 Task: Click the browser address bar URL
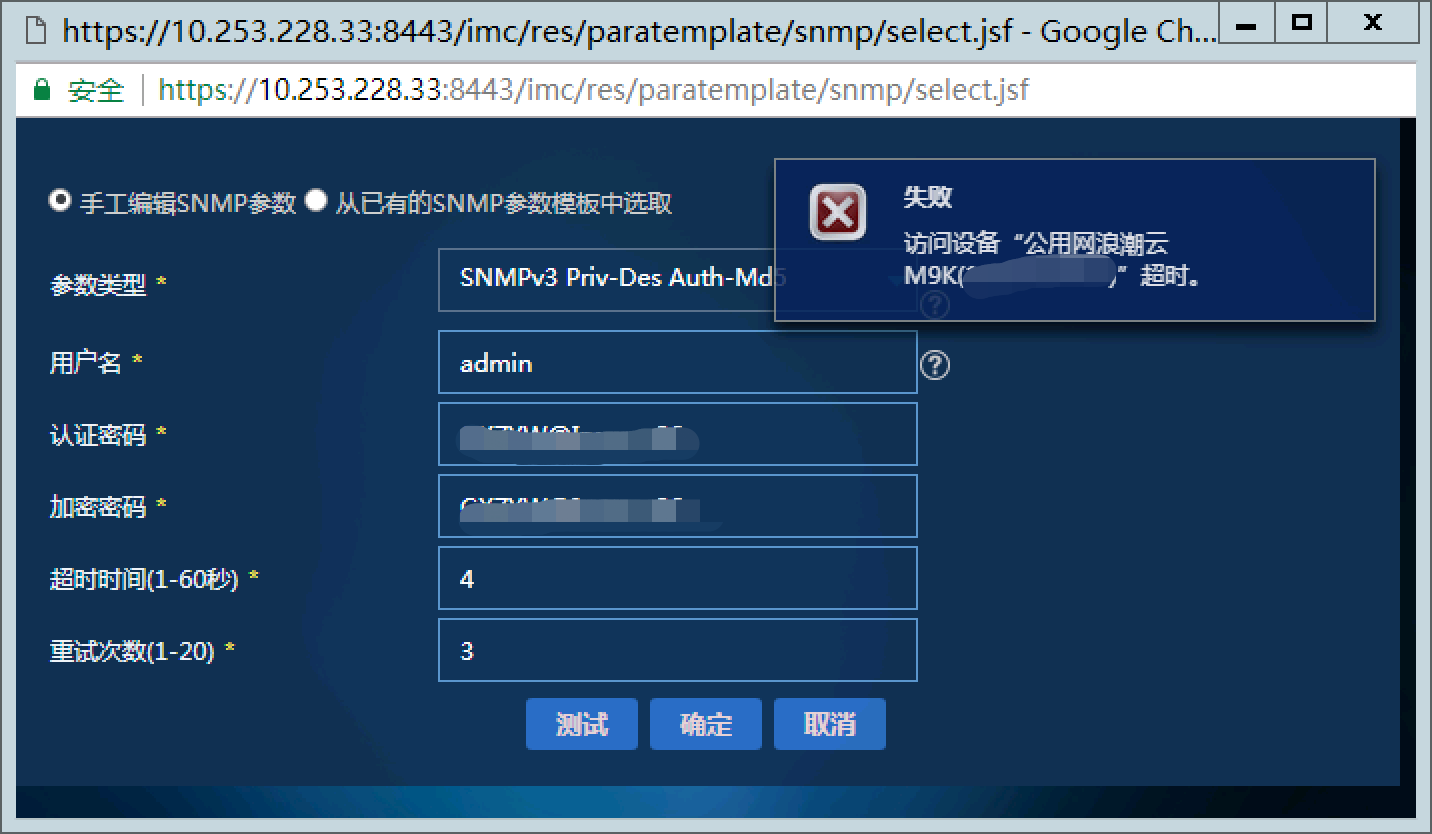click(x=593, y=91)
